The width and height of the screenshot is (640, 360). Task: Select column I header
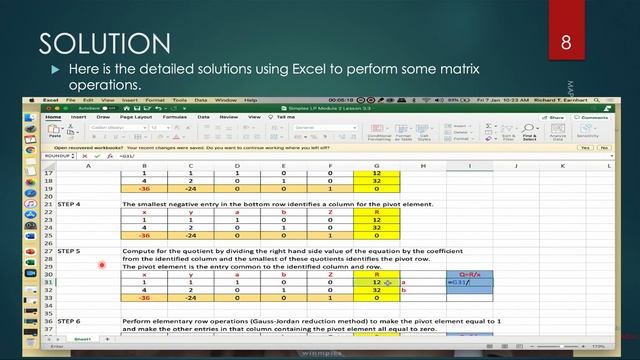coord(469,166)
